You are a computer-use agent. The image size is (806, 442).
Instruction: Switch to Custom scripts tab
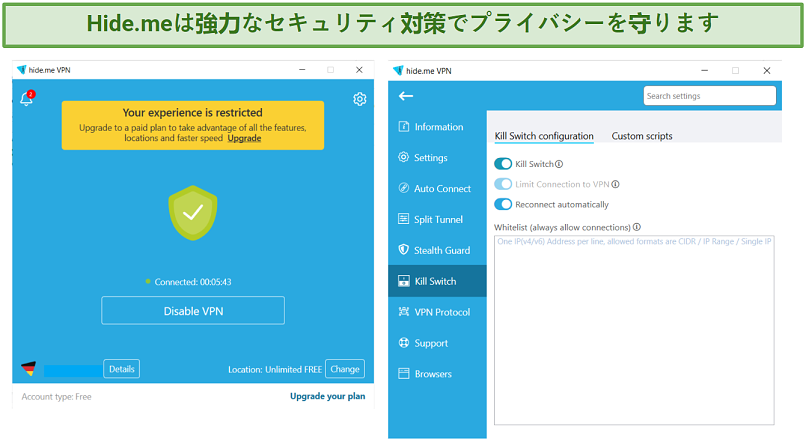(x=642, y=136)
